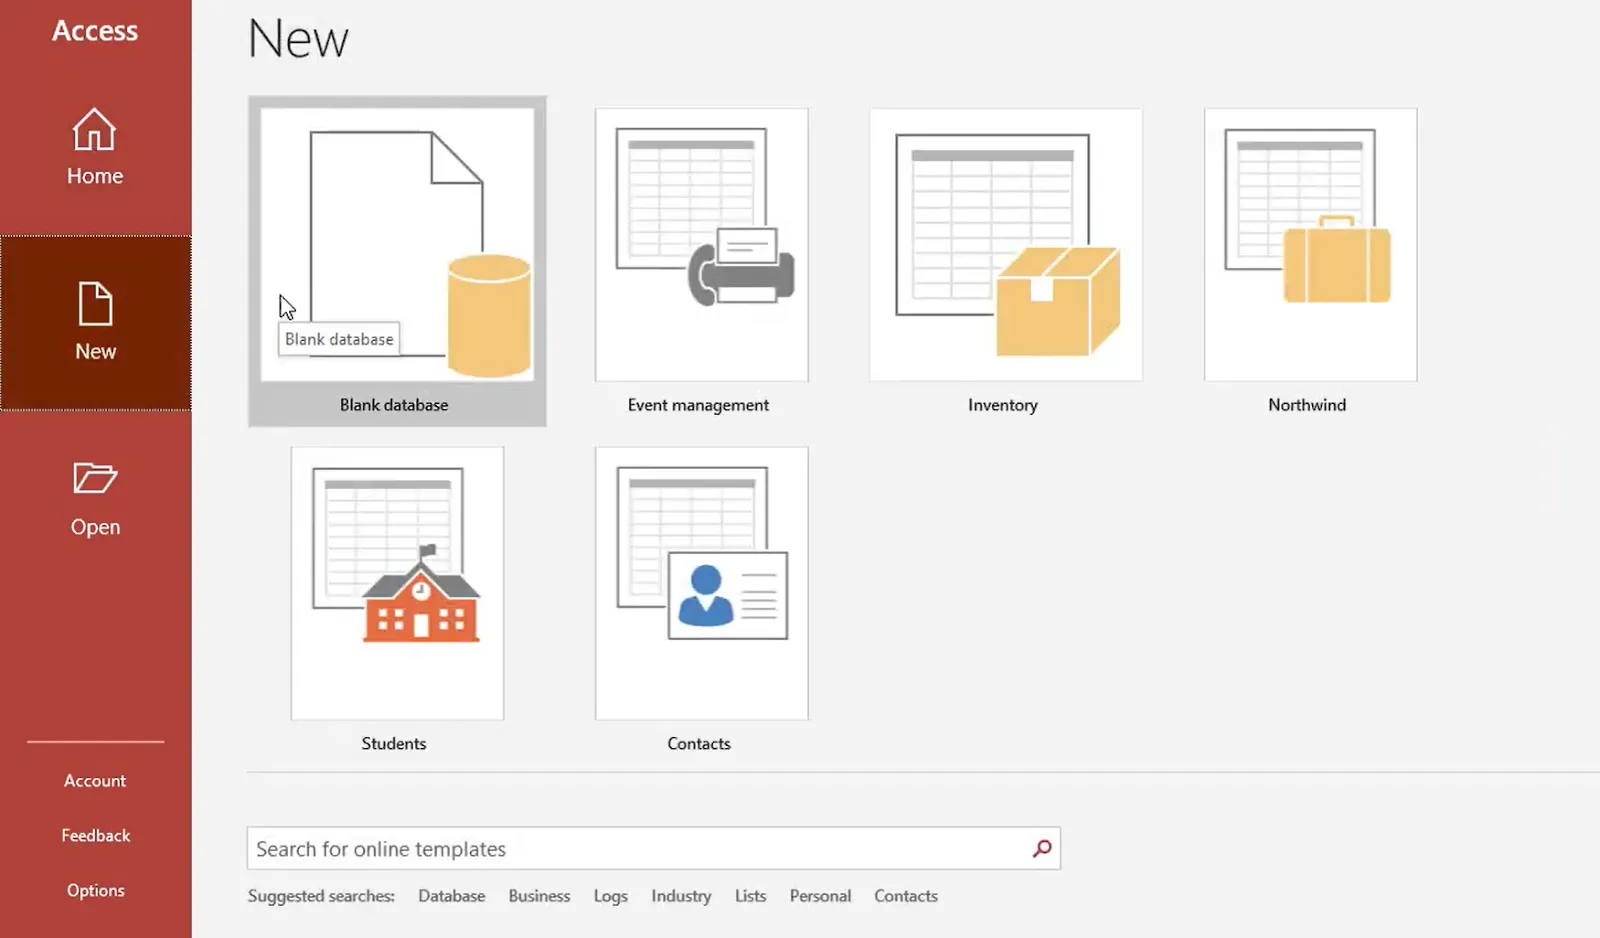
Task: Click the Database suggested search
Action: 451,896
